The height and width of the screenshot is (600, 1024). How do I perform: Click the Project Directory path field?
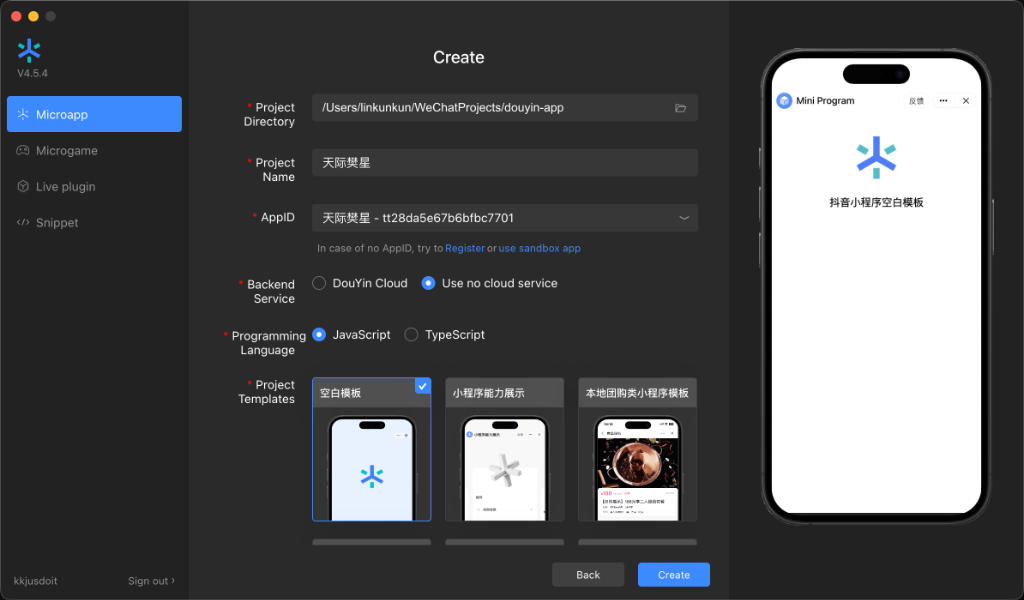[x=505, y=108]
